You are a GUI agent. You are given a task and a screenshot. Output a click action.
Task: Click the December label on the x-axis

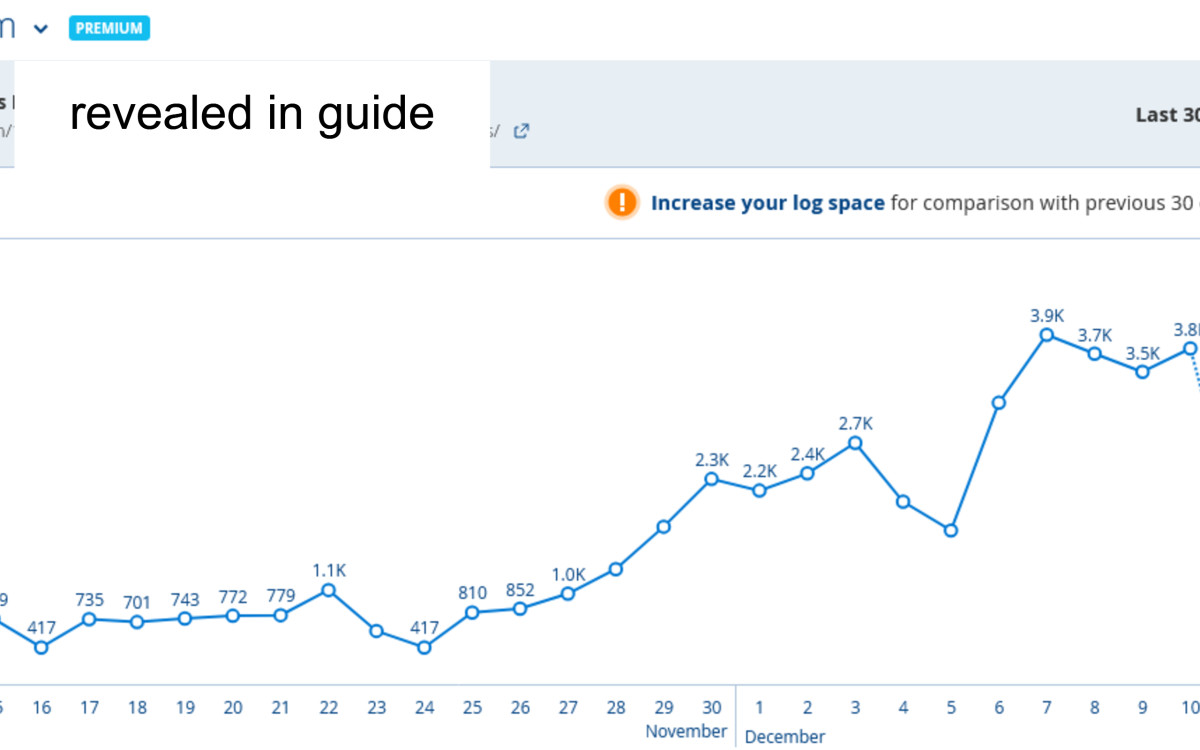[786, 735]
